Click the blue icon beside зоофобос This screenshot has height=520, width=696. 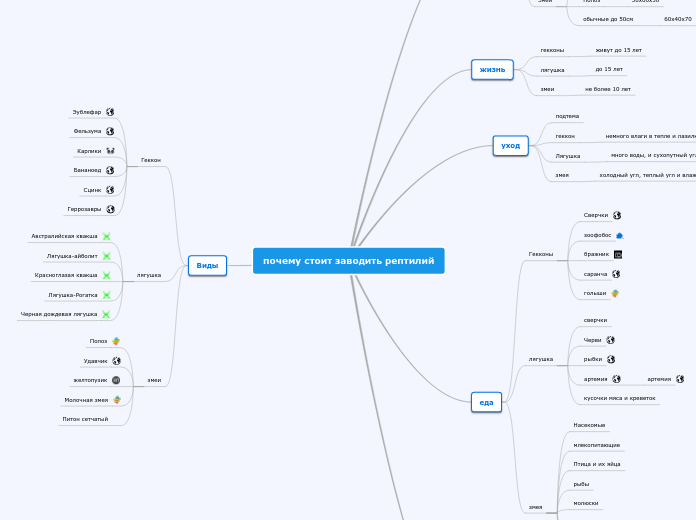coord(620,235)
